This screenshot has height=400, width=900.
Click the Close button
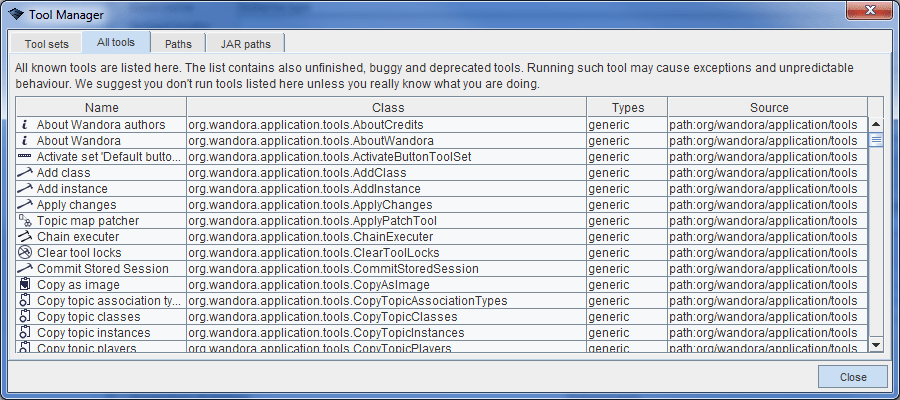(852, 377)
